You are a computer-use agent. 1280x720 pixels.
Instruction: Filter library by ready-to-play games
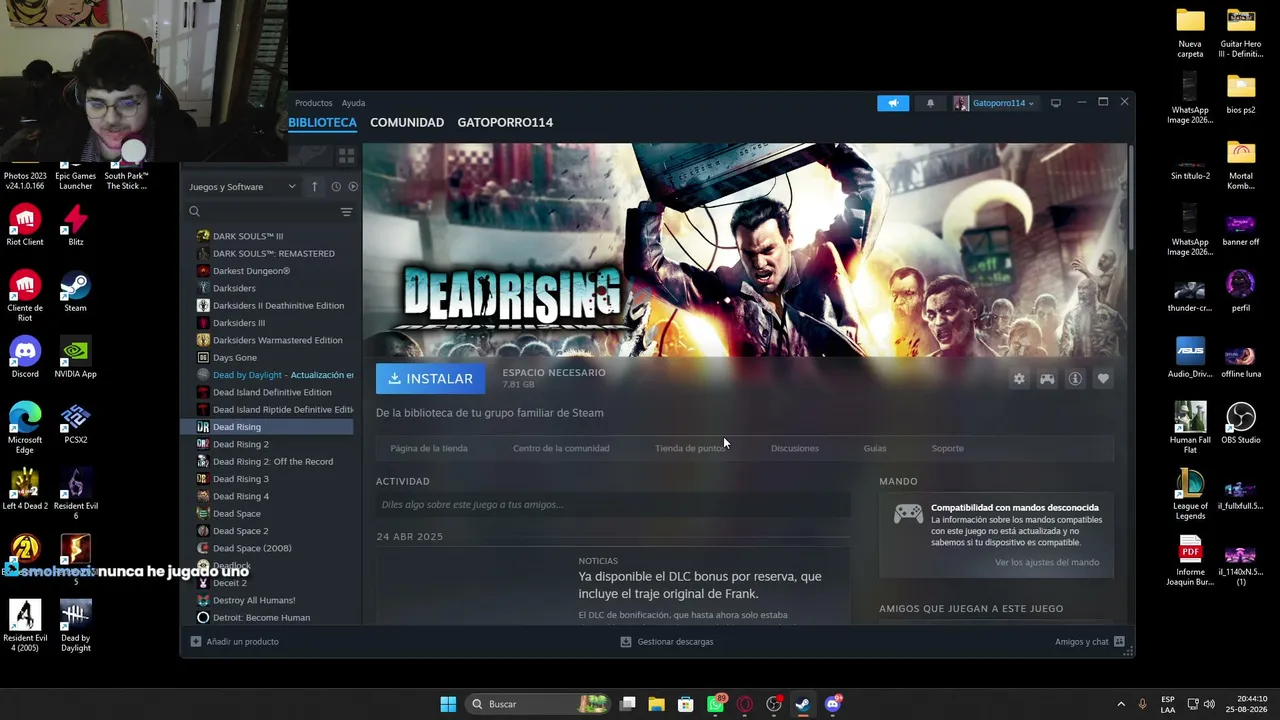pos(352,187)
